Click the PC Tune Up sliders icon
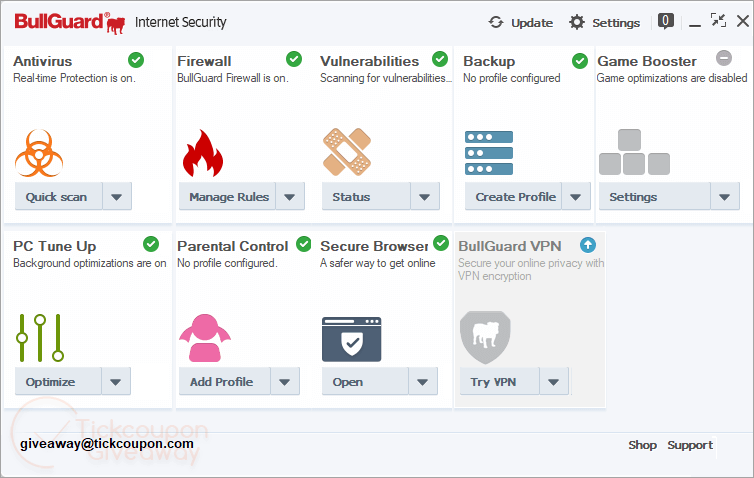The width and height of the screenshot is (754, 478). point(40,338)
